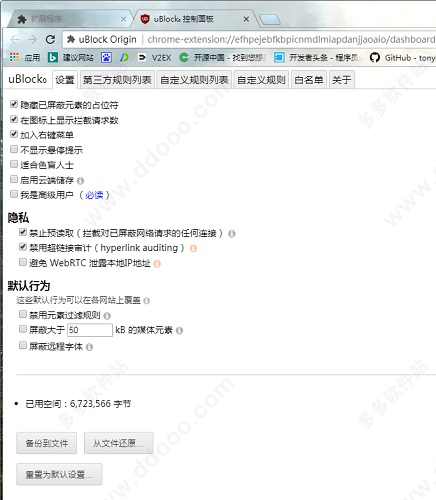The image size is (436, 500).
Task: Click 备份到文件 button
Action: [47, 443]
